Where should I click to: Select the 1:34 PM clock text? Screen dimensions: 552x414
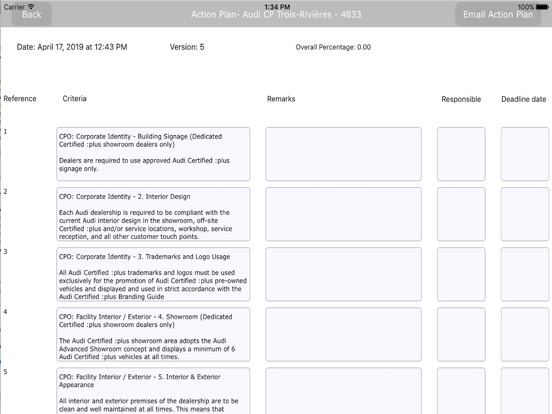tap(277, 7)
